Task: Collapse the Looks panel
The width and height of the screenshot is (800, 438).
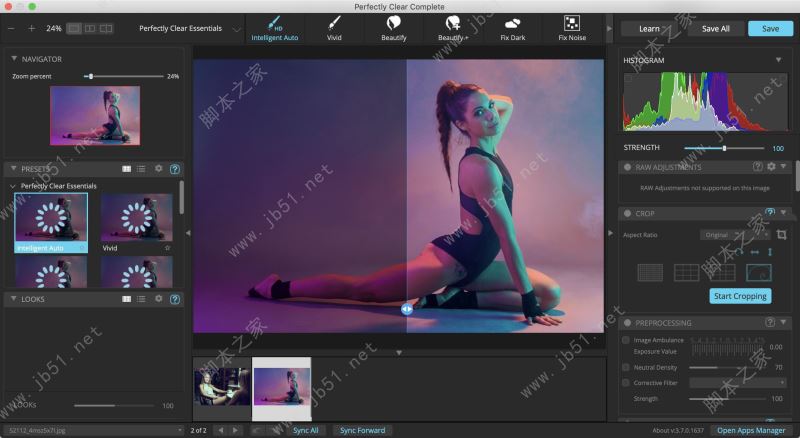Action: pos(14,299)
